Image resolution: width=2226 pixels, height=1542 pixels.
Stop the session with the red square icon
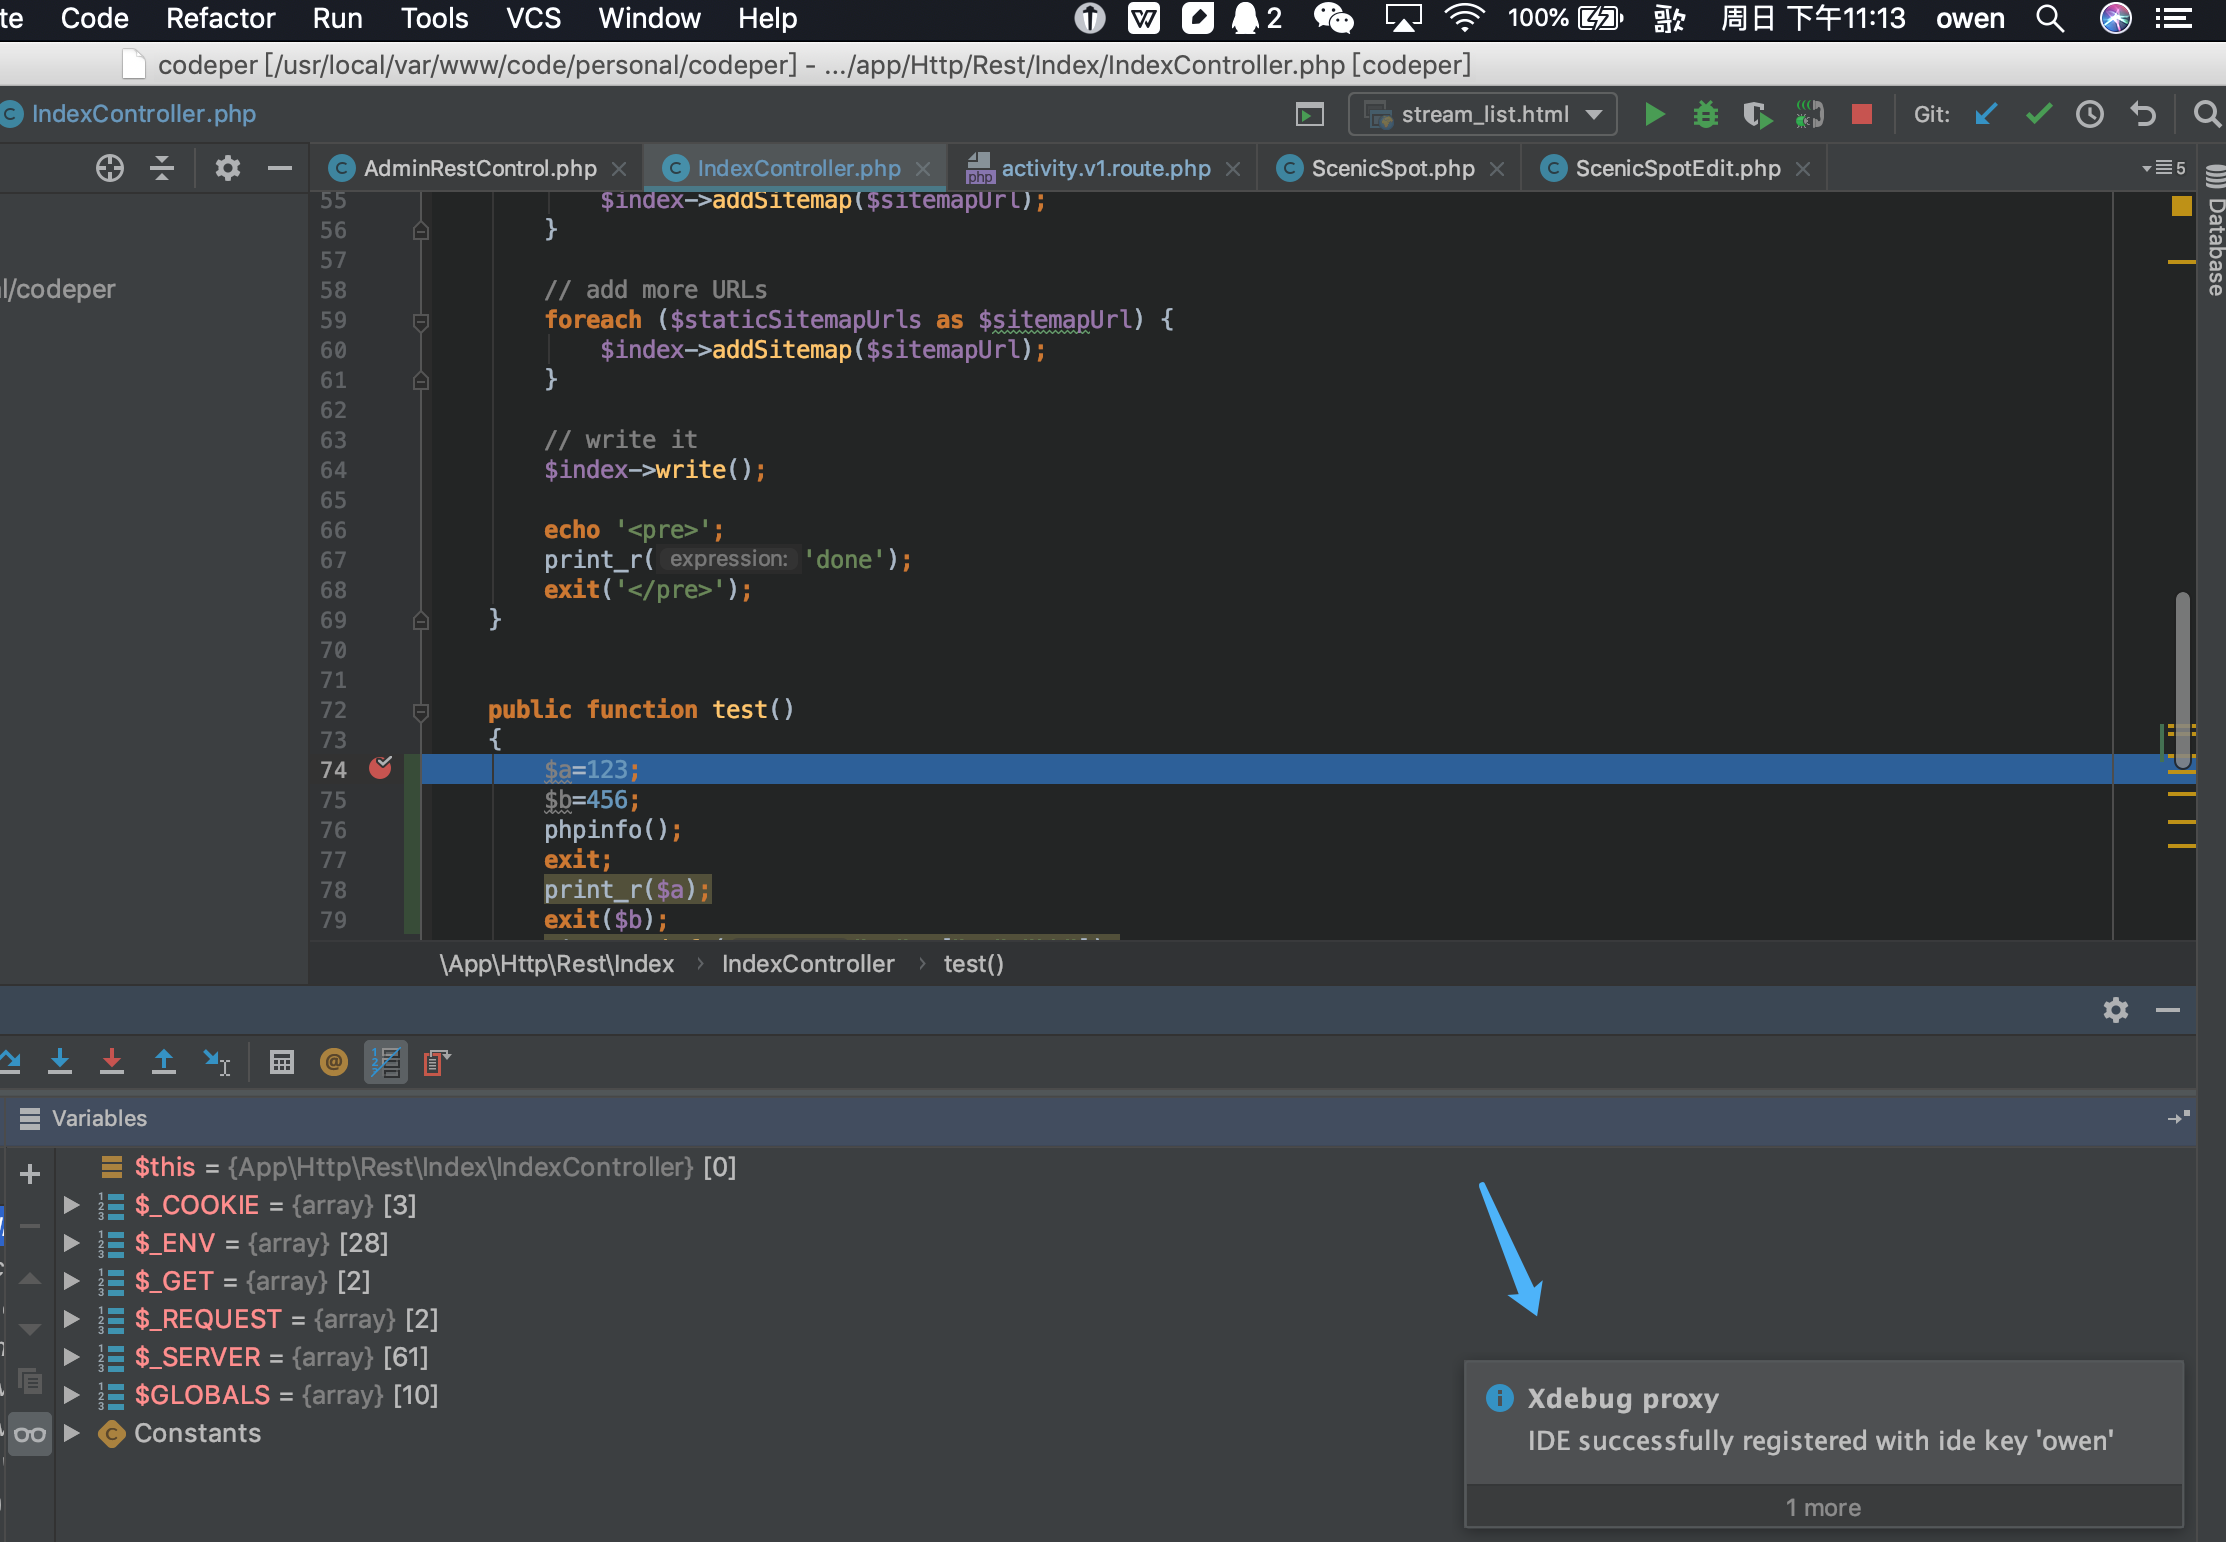point(1861,115)
